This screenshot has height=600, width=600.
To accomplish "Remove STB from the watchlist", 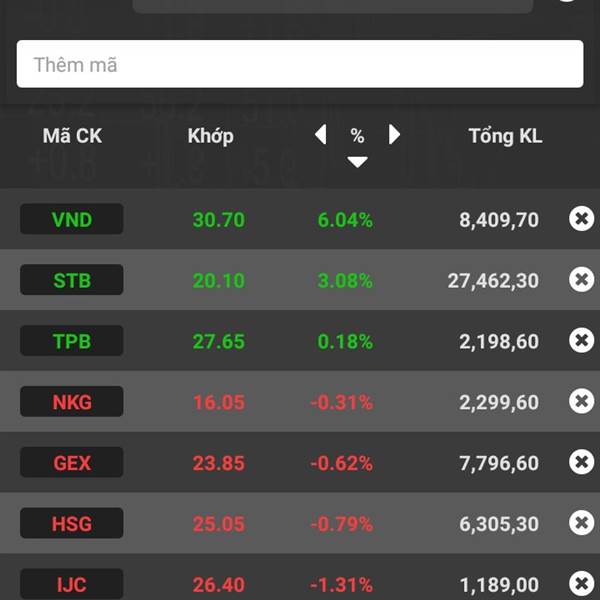I will (x=581, y=280).
